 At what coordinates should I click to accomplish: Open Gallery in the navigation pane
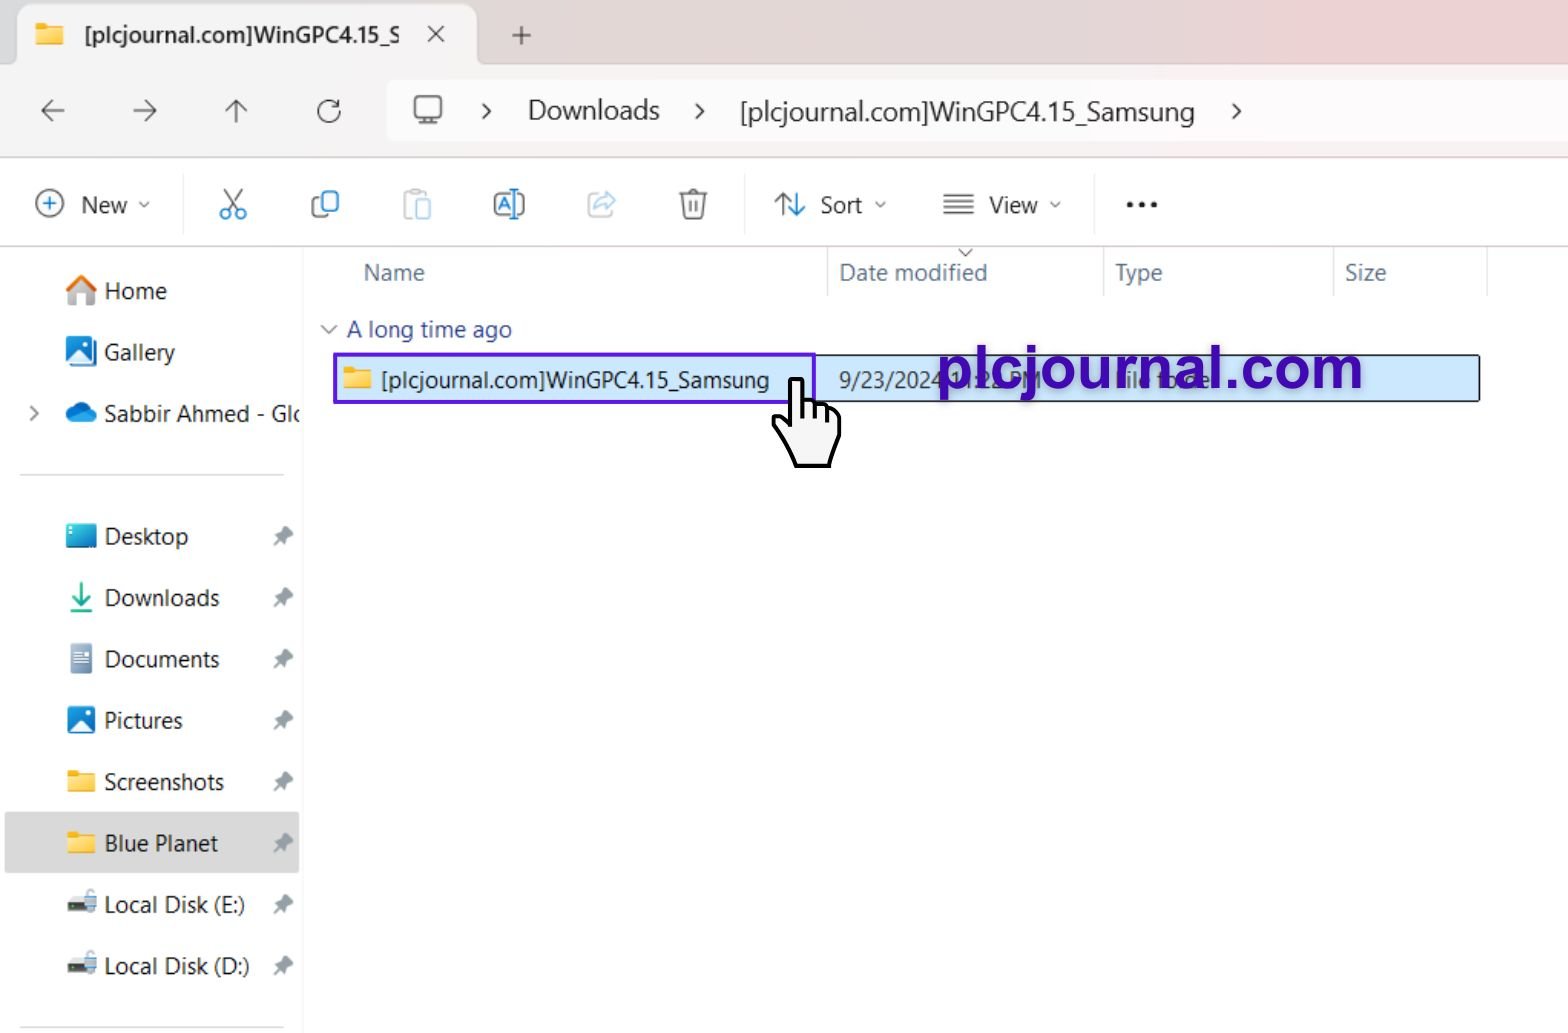point(120,352)
